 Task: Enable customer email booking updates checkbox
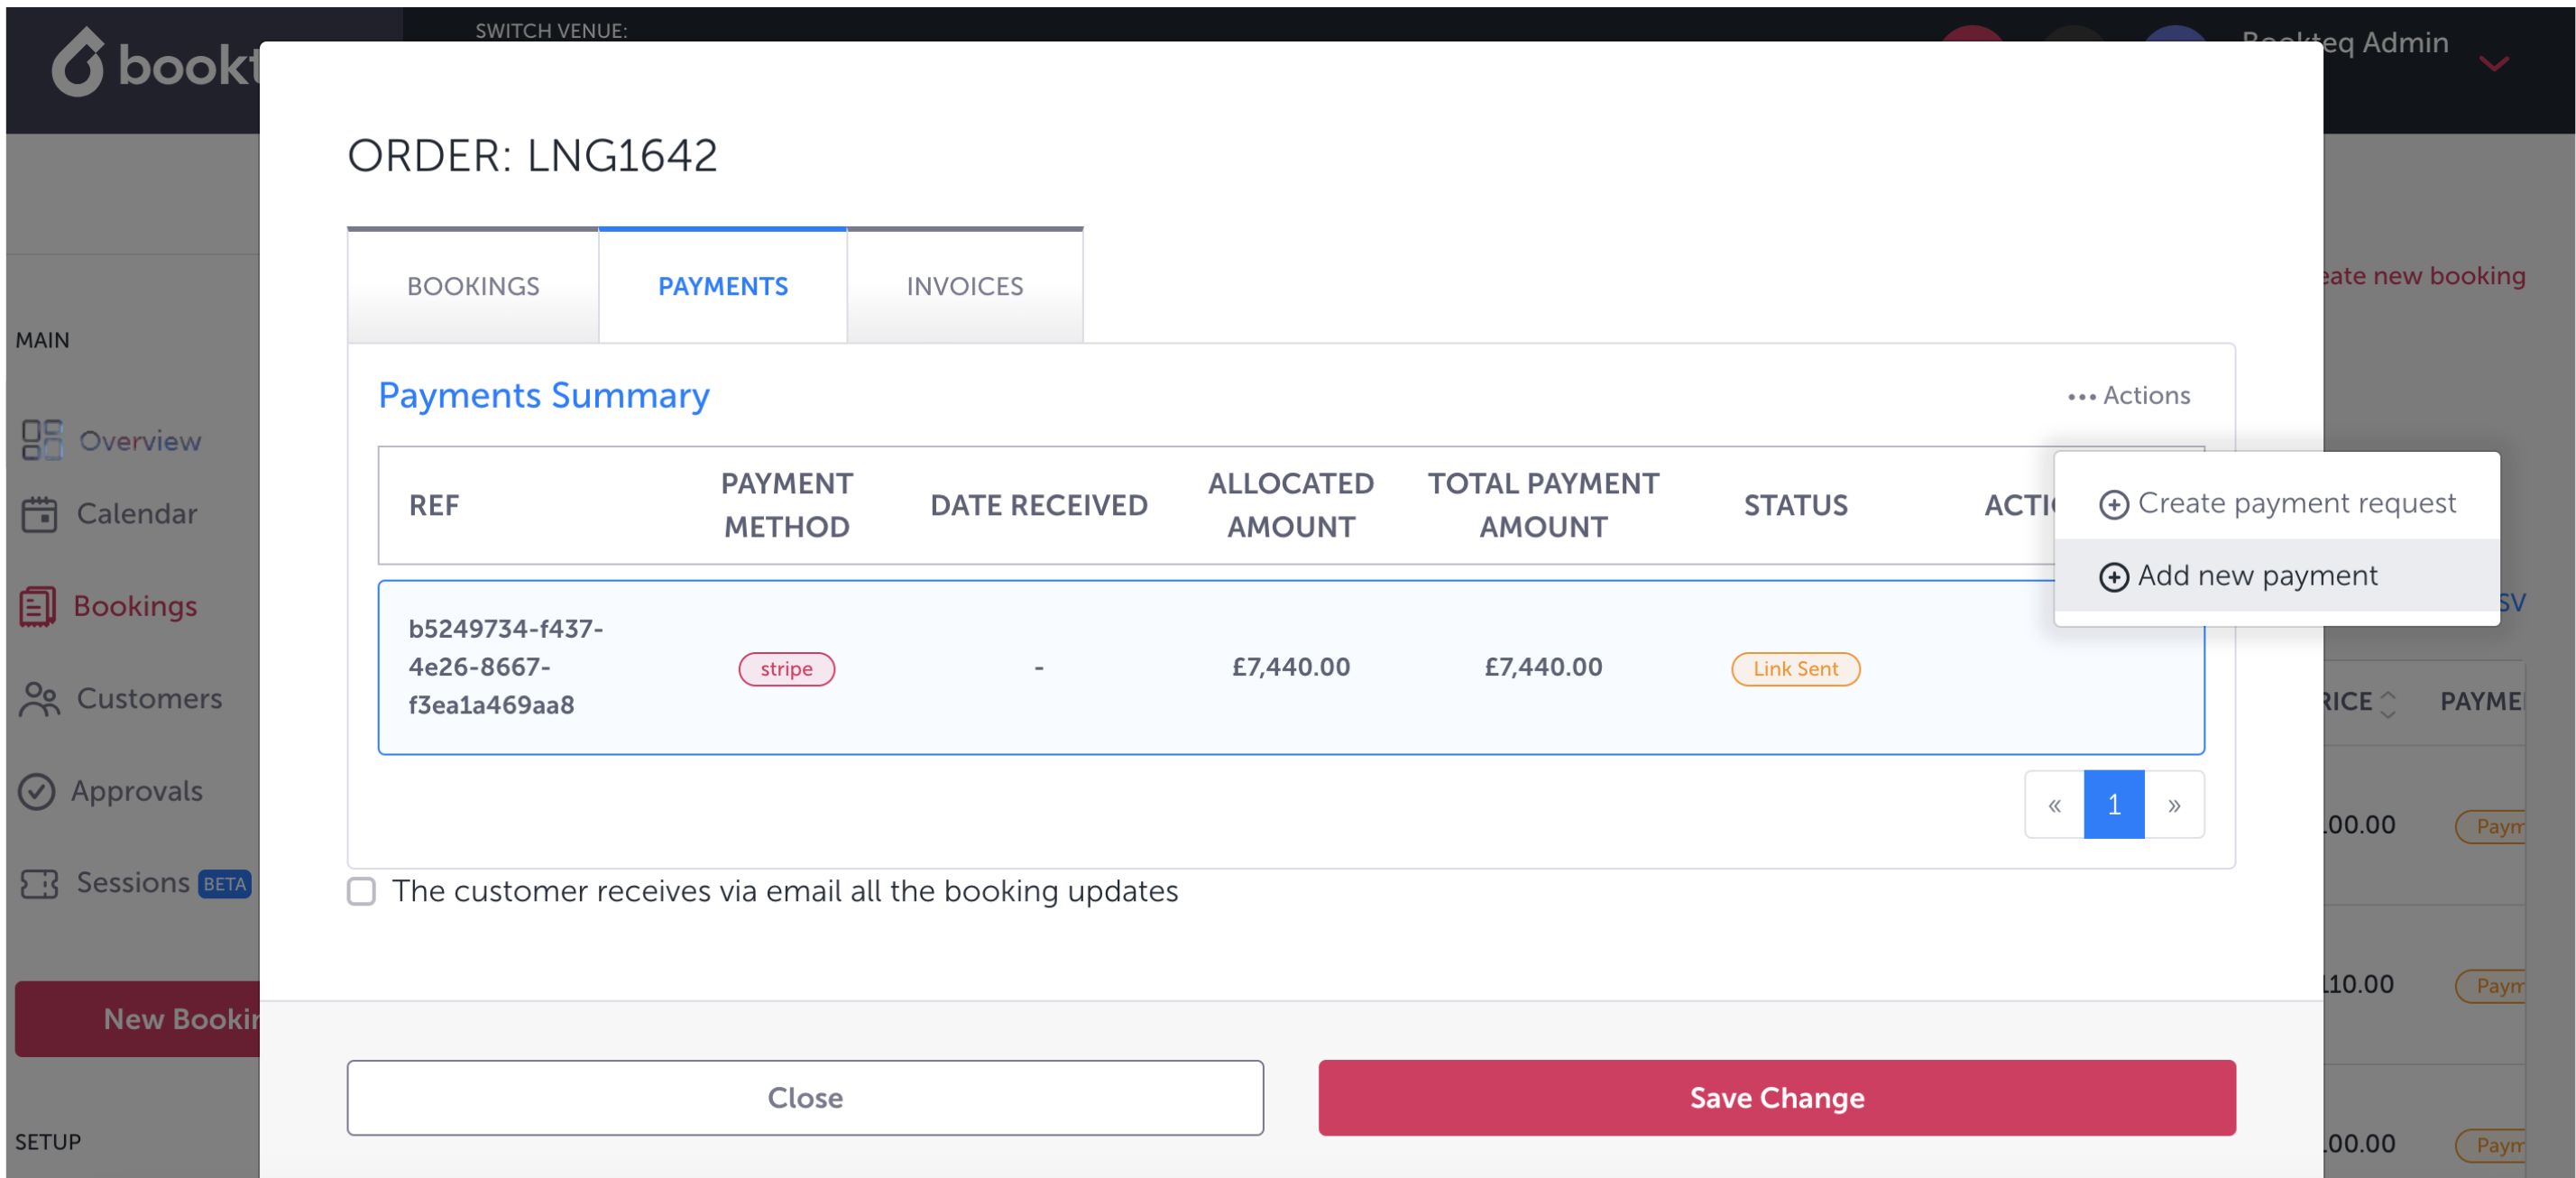[x=361, y=891]
